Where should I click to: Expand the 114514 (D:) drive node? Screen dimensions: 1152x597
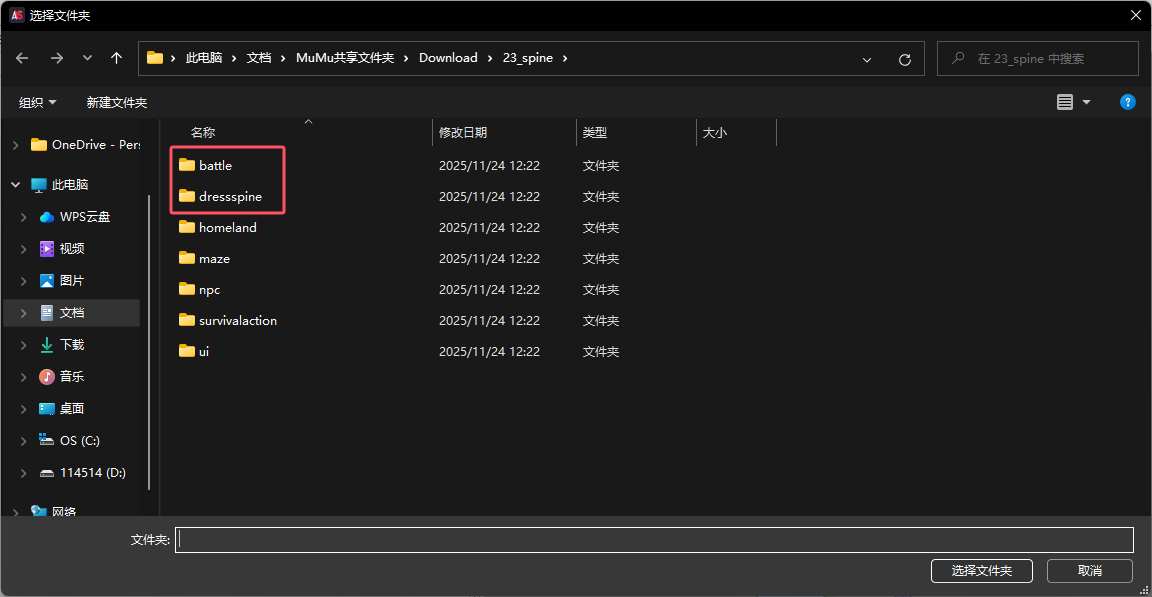pos(24,473)
